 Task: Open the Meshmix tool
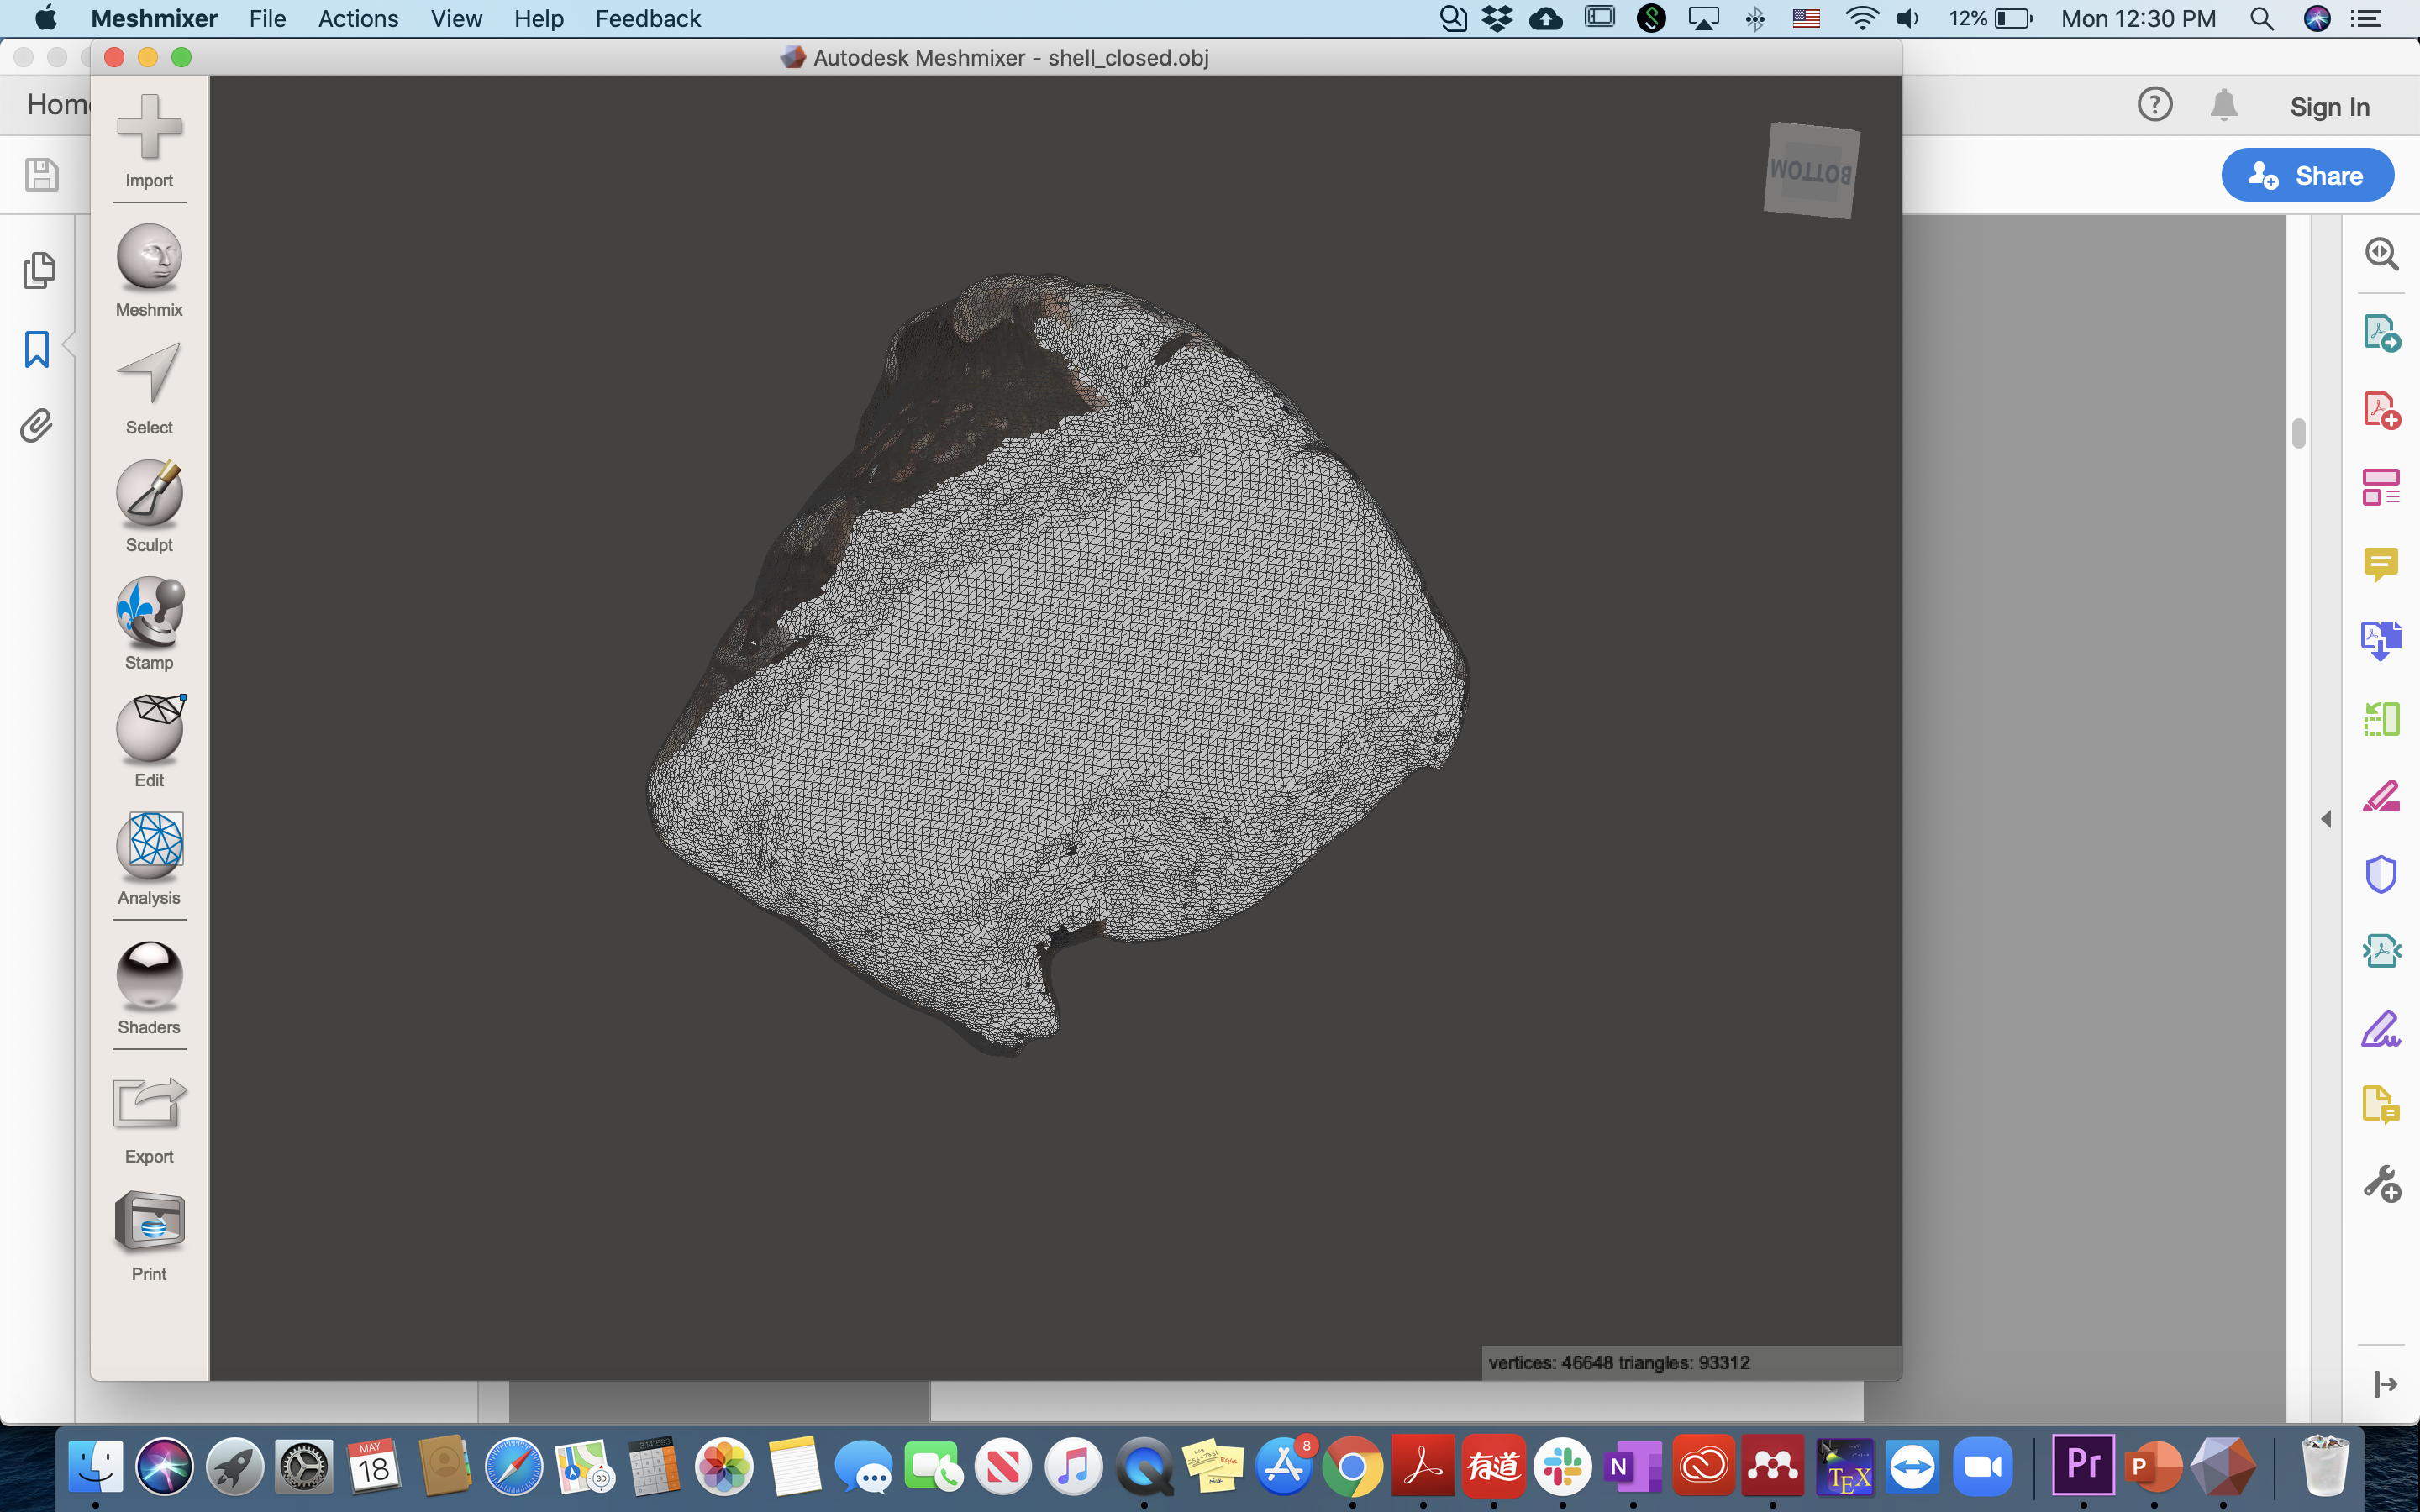click(149, 257)
